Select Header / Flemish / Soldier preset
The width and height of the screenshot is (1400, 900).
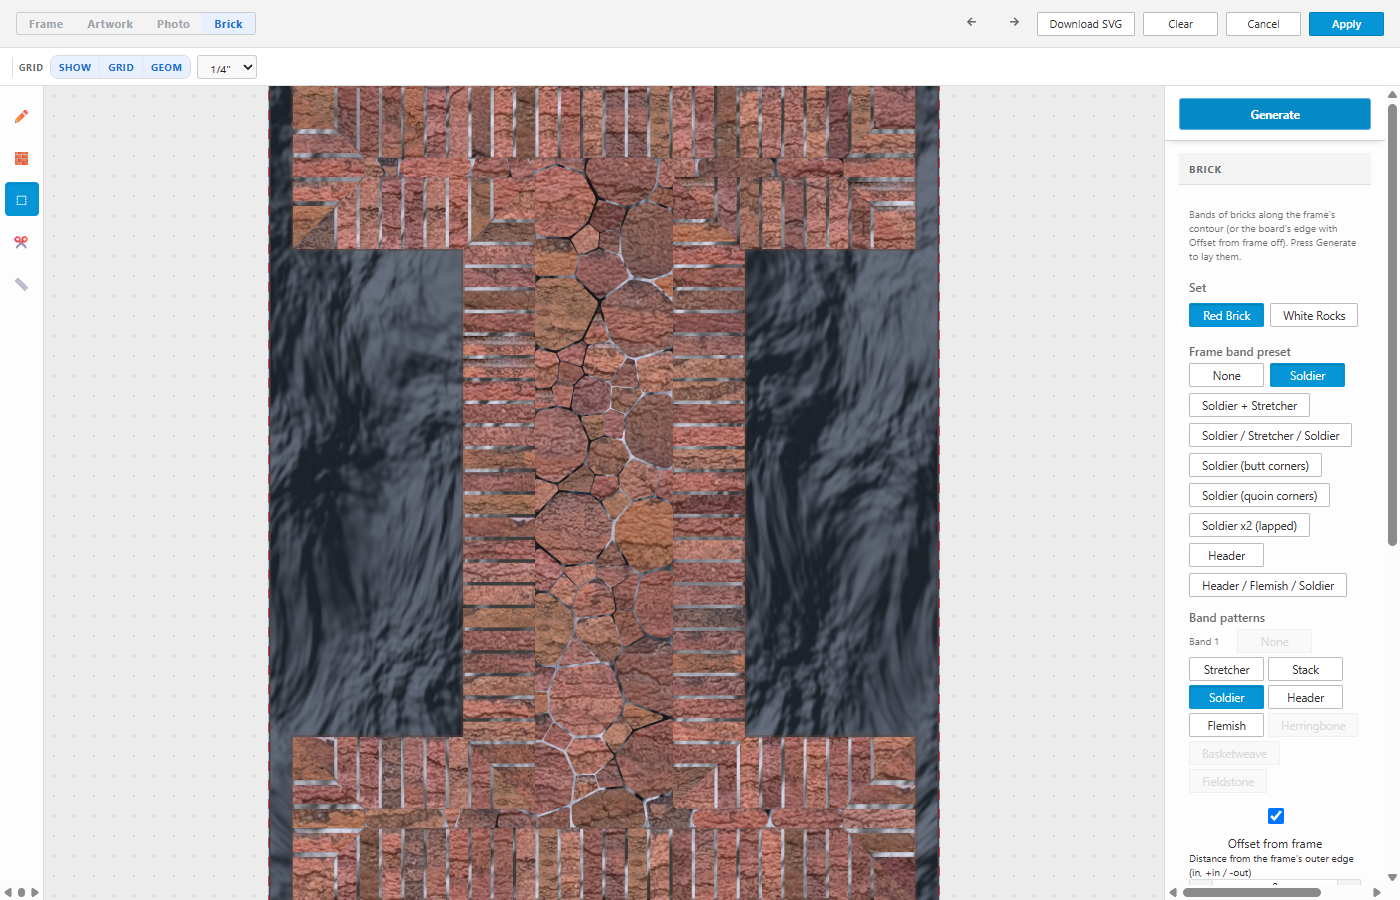pyautogui.click(x=1268, y=585)
